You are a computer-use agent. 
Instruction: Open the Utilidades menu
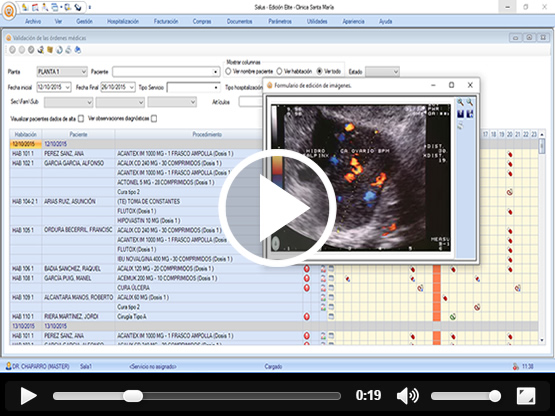click(317, 21)
